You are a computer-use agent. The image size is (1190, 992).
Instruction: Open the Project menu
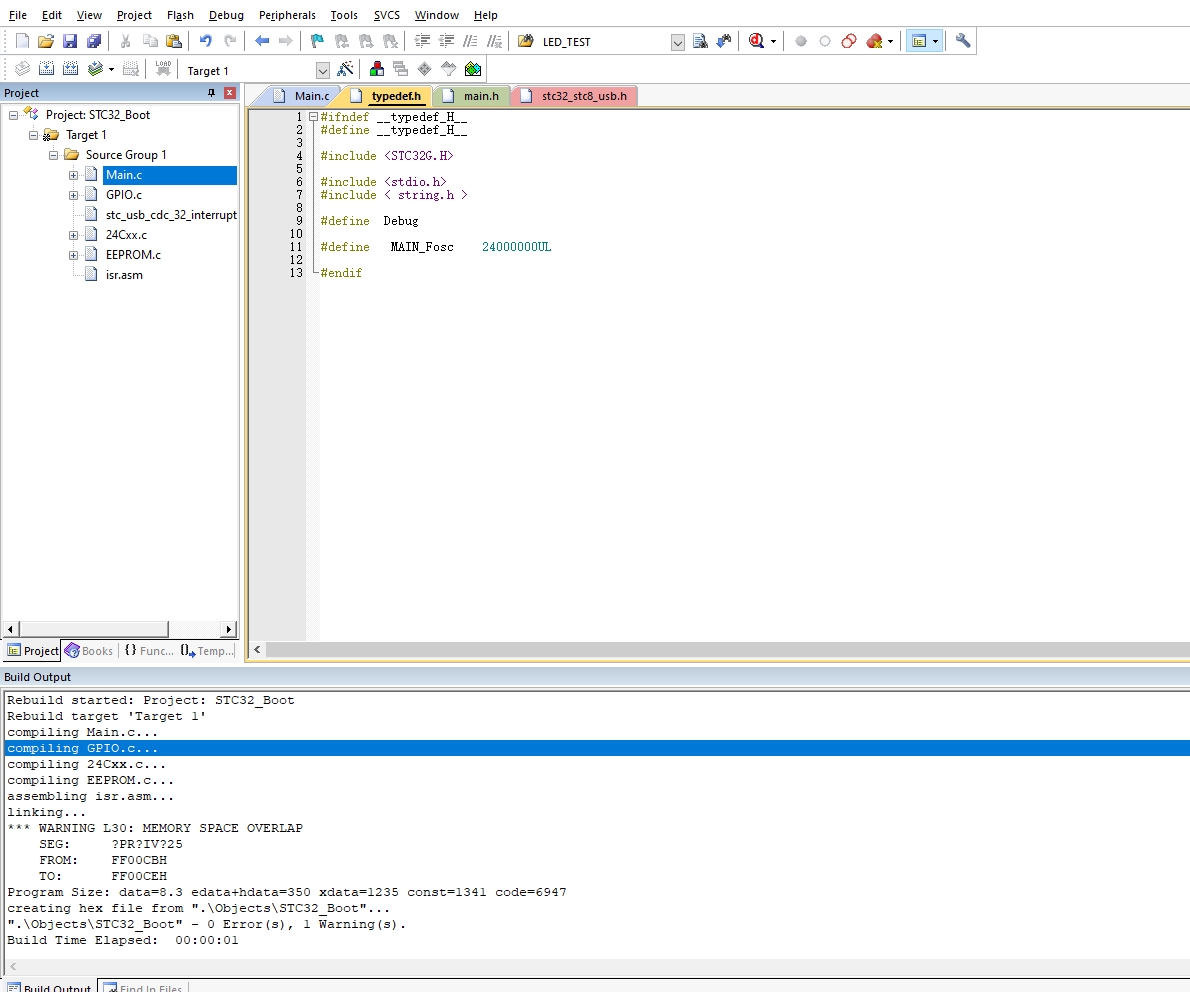coord(134,14)
